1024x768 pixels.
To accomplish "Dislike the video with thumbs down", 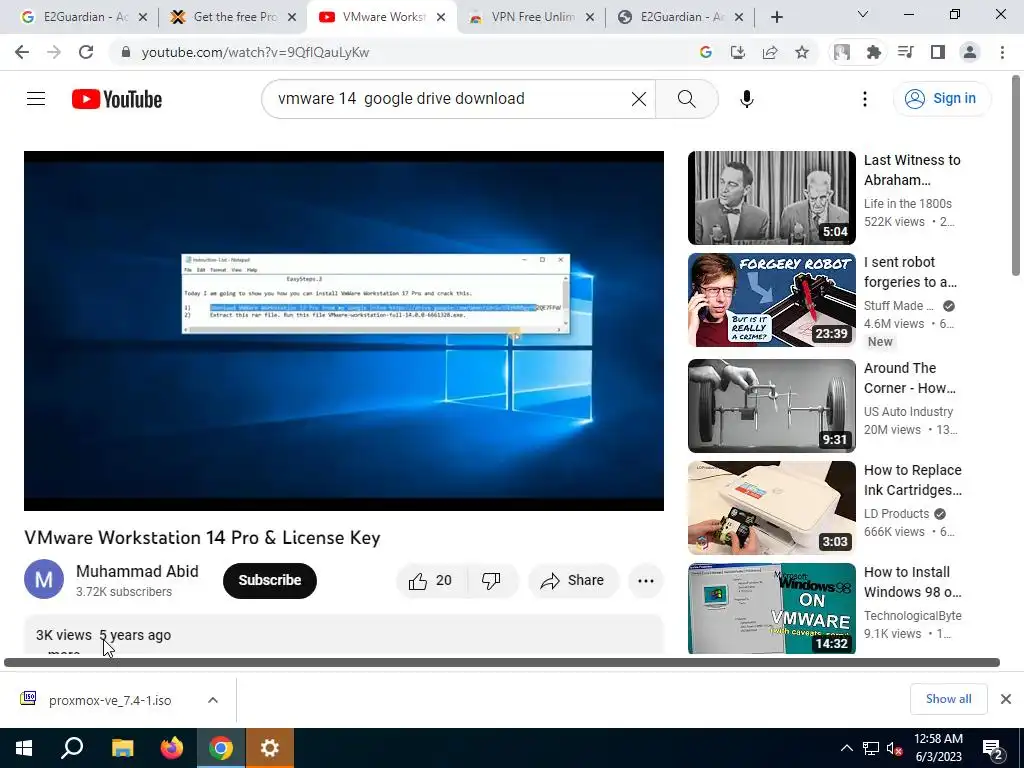I will pyautogui.click(x=491, y=580).
